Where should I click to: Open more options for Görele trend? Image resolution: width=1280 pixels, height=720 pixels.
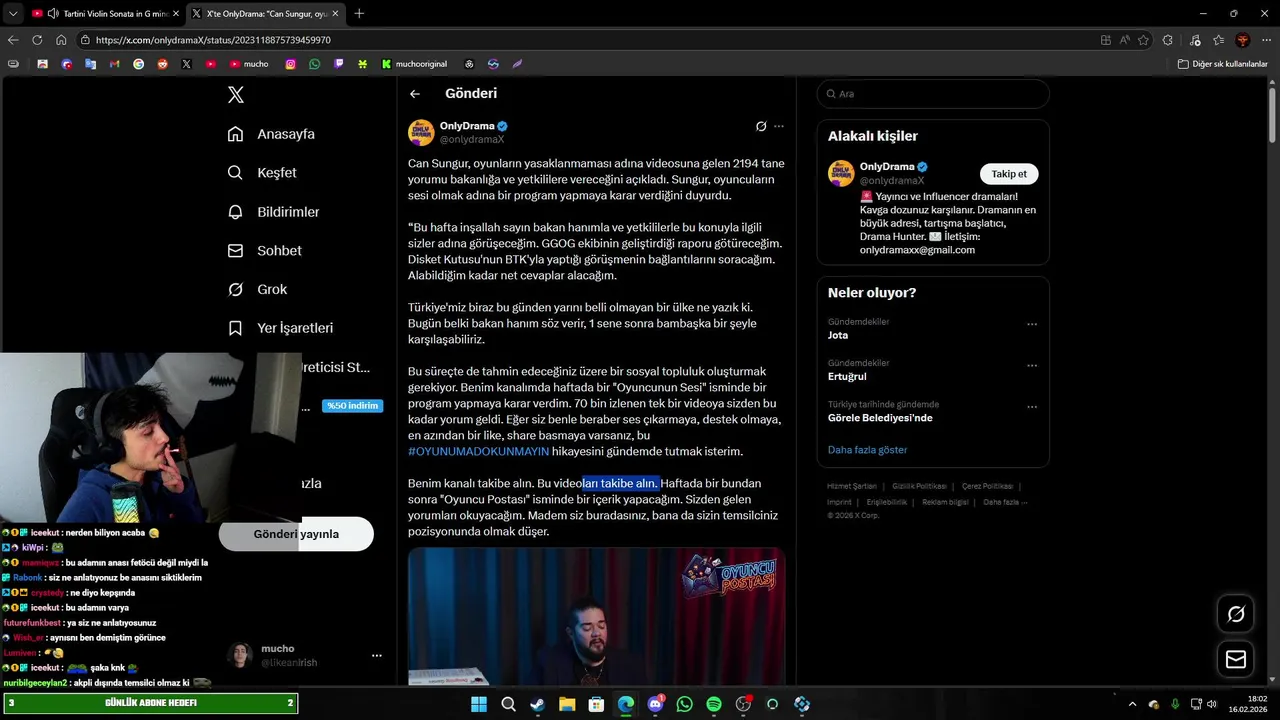1032,407
